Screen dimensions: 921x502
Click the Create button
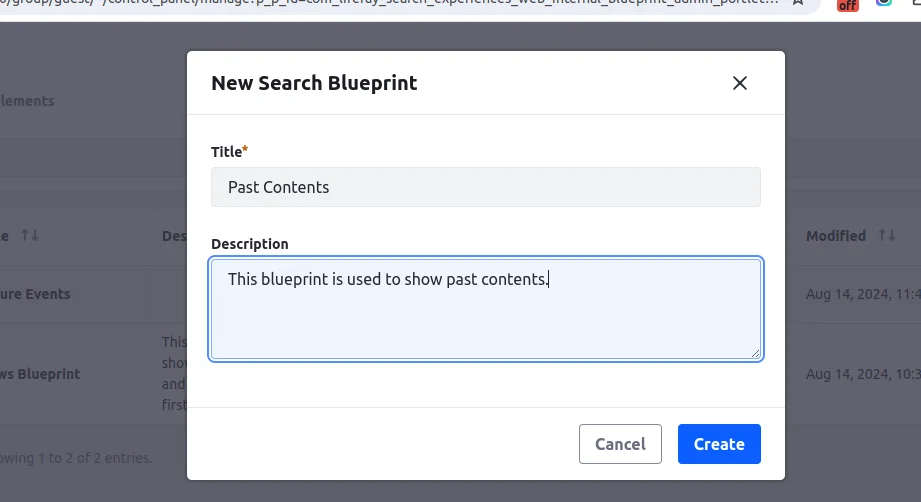click(x=719, y=444)
